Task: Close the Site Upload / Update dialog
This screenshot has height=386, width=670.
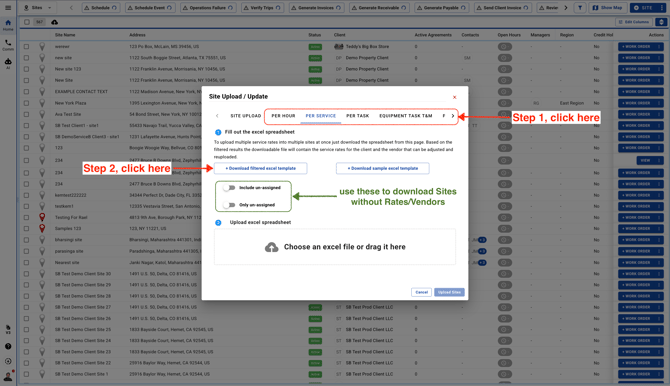Action: tap(455, 97)
